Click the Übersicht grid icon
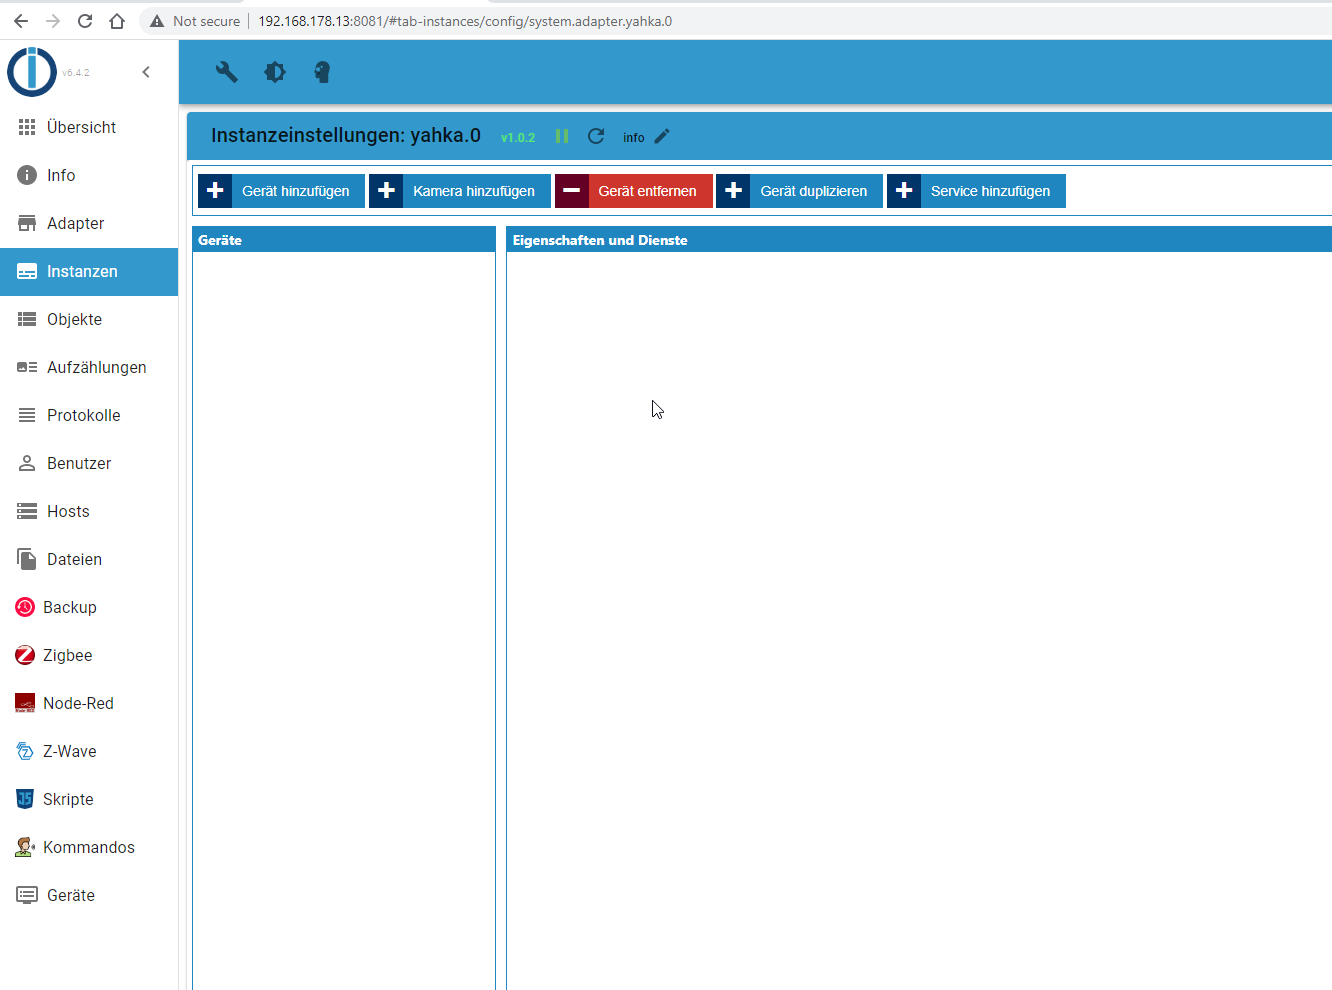The width and height of the screenshot is (1332, 990). pyautogui.click(x=27, y=127)
